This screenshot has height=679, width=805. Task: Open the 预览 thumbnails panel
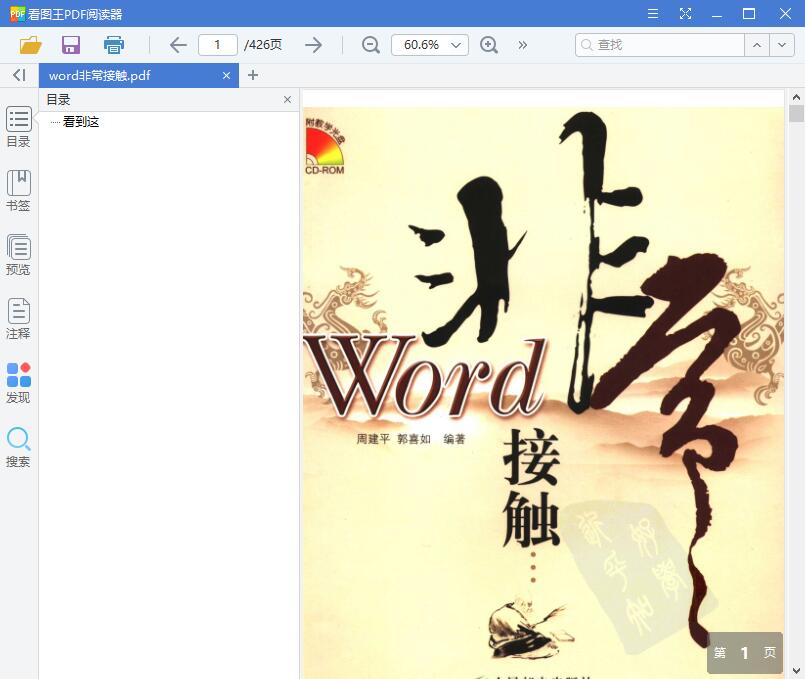click(18, 255)
